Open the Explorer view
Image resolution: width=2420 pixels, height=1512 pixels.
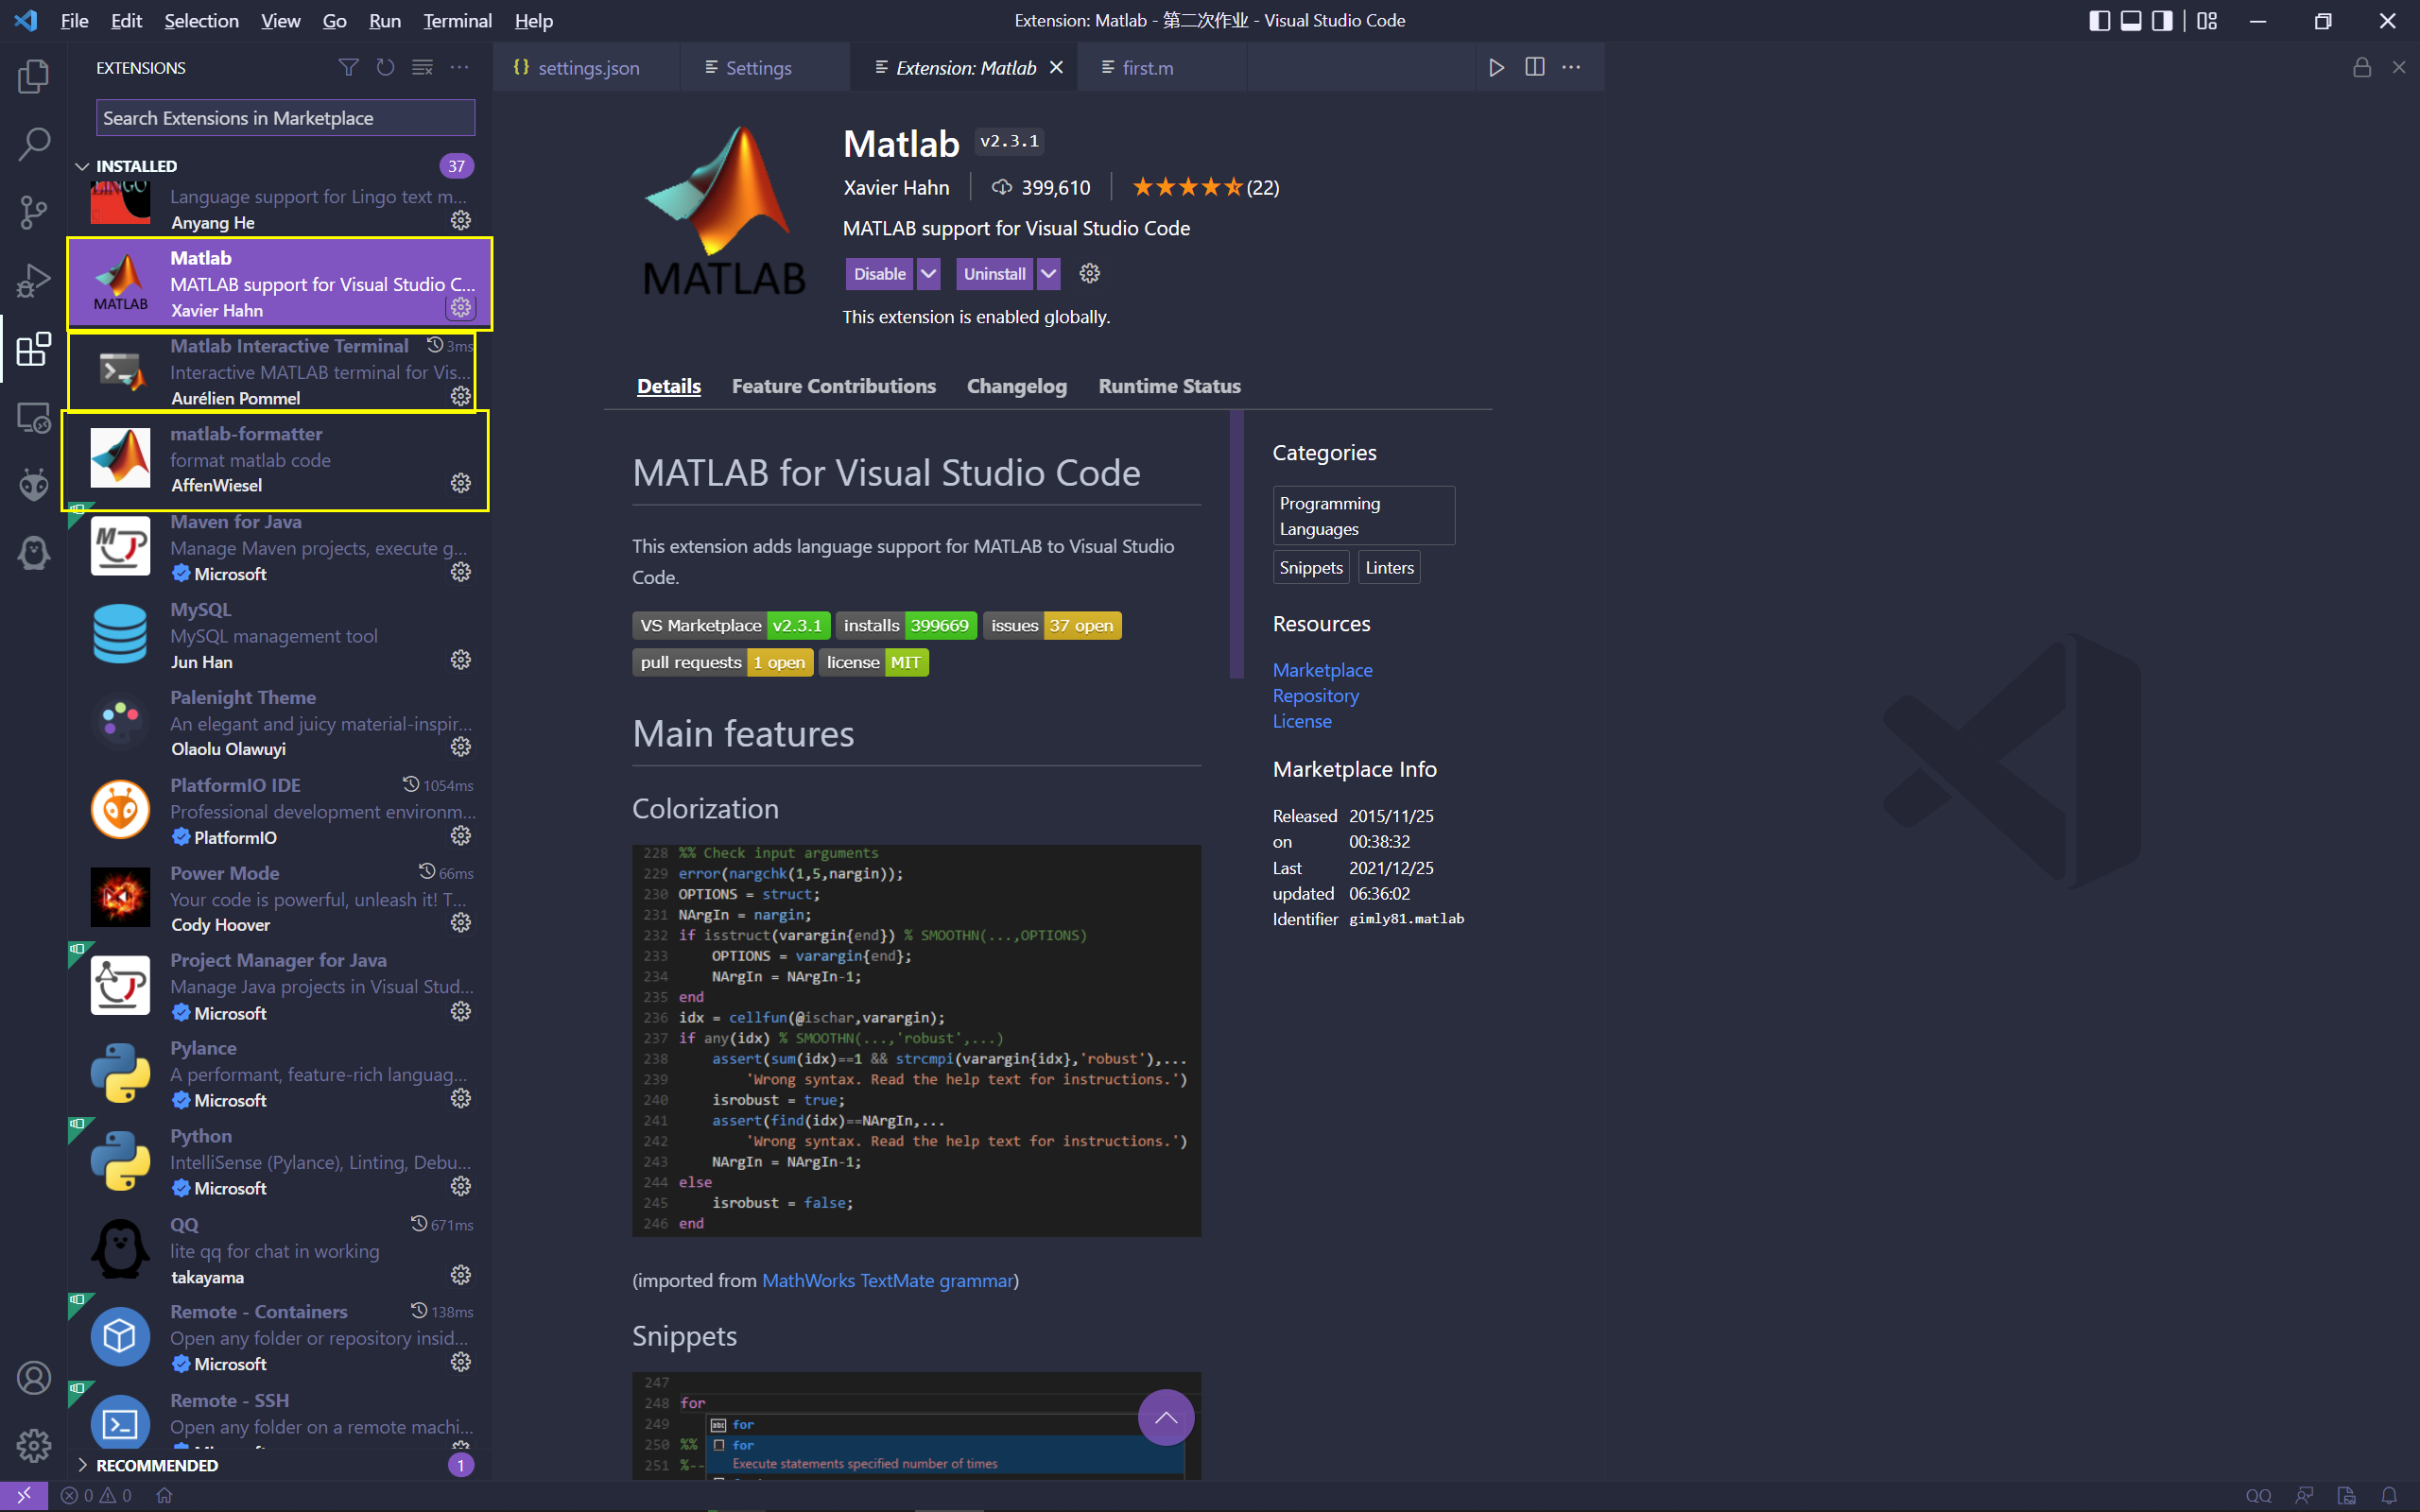(x=33, y=77)
